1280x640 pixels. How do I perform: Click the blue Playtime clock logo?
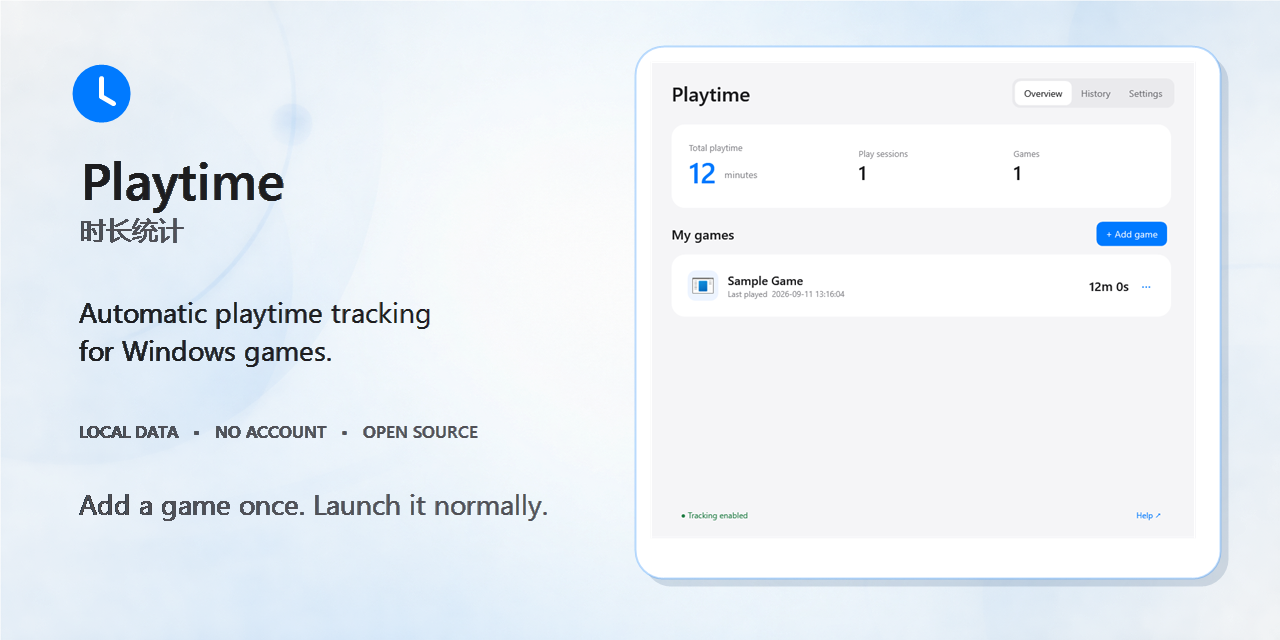pyautogui.click(x=102, y=94)
